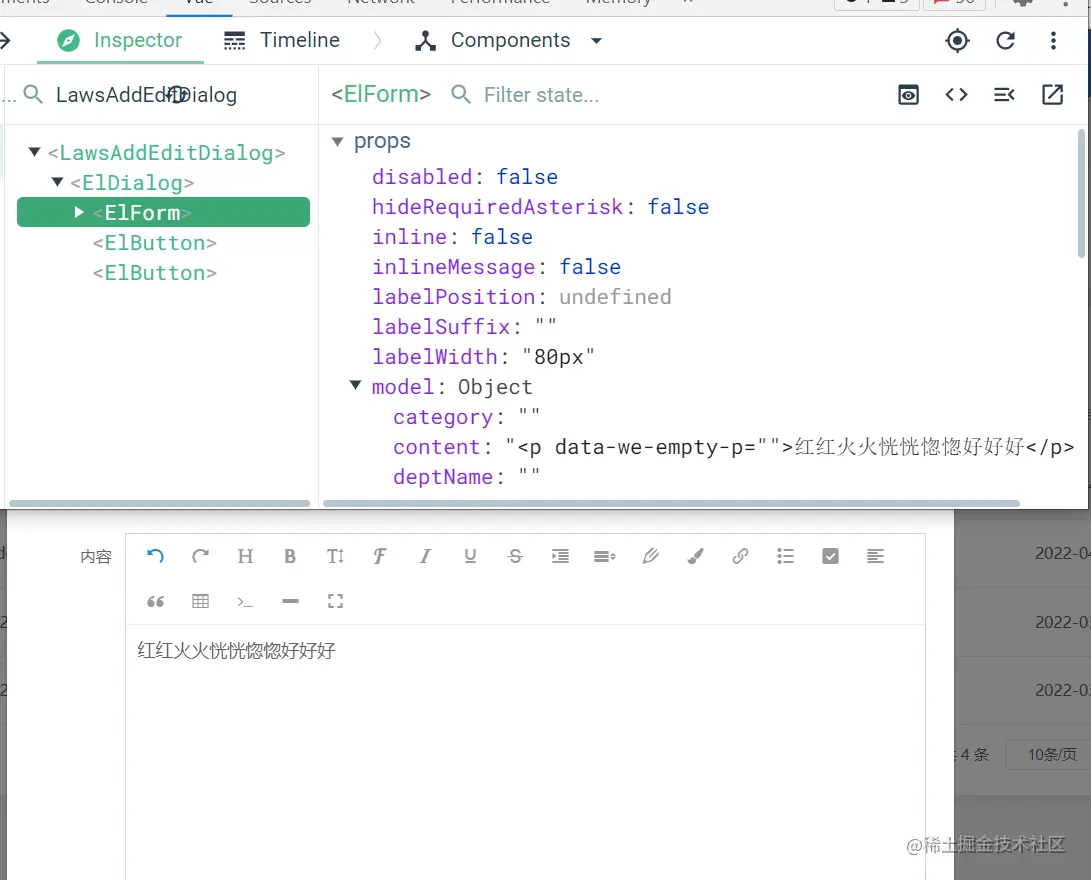Switch to the Timeline tab
This screenshot has width=1091, height=880.
(x=282, y=40)
